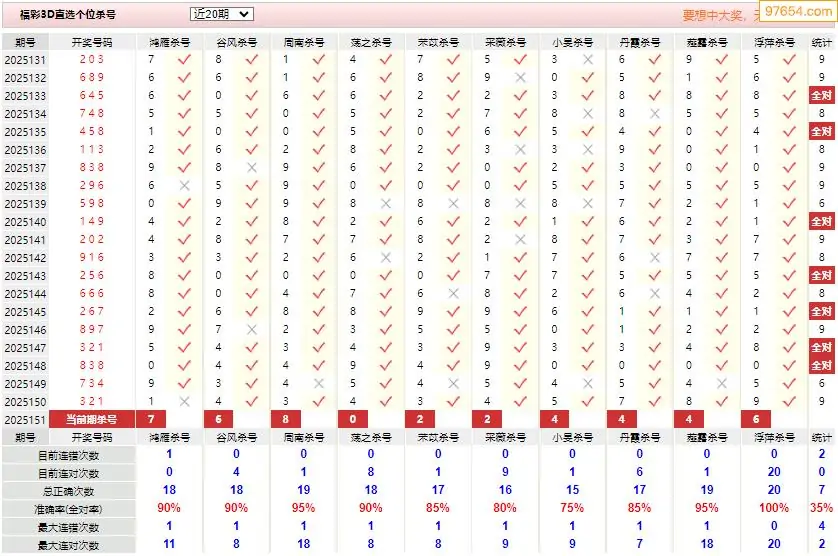Select the 目前连对次数 row label
838x556 pixels.
[68, 474]
